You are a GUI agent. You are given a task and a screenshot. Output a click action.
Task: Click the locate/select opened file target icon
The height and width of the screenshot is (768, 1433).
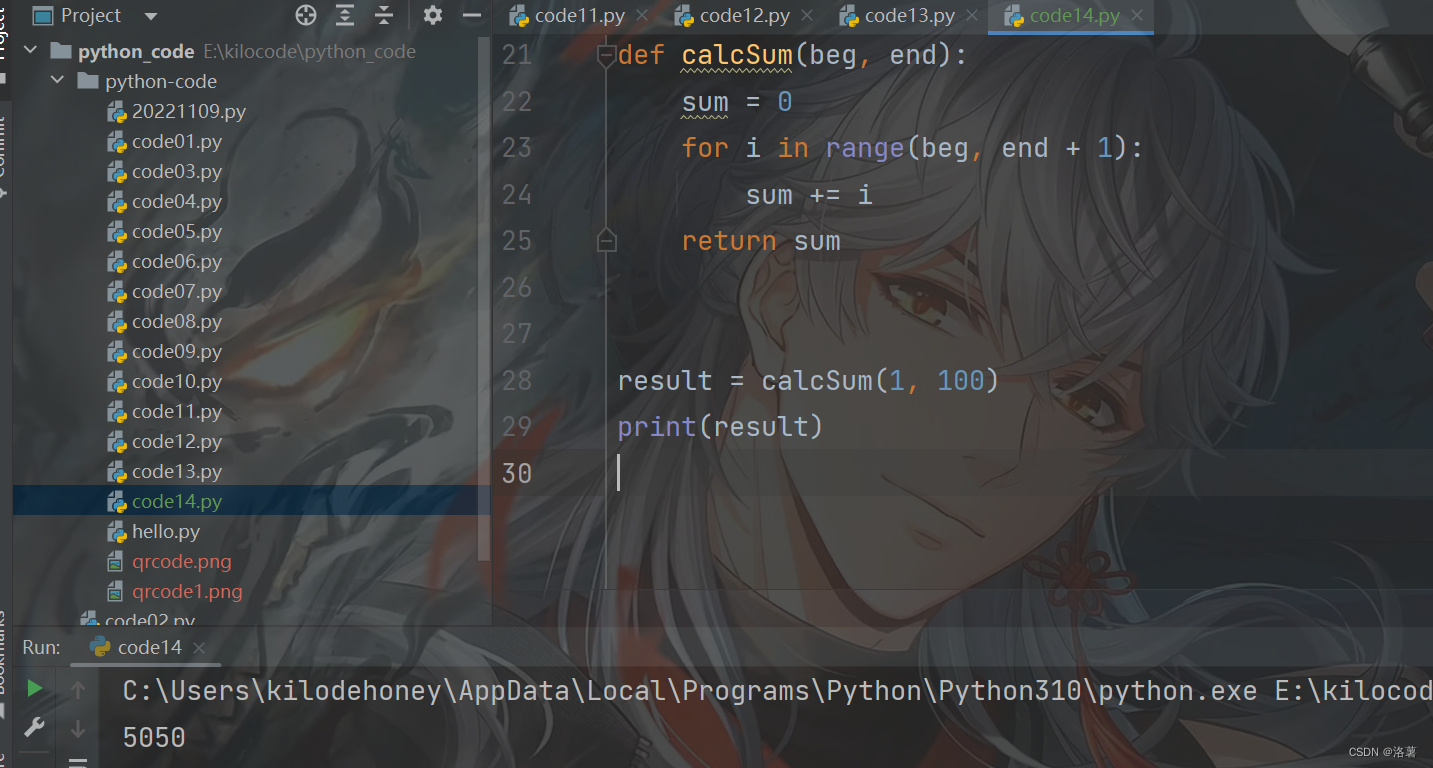coord(306,15)
